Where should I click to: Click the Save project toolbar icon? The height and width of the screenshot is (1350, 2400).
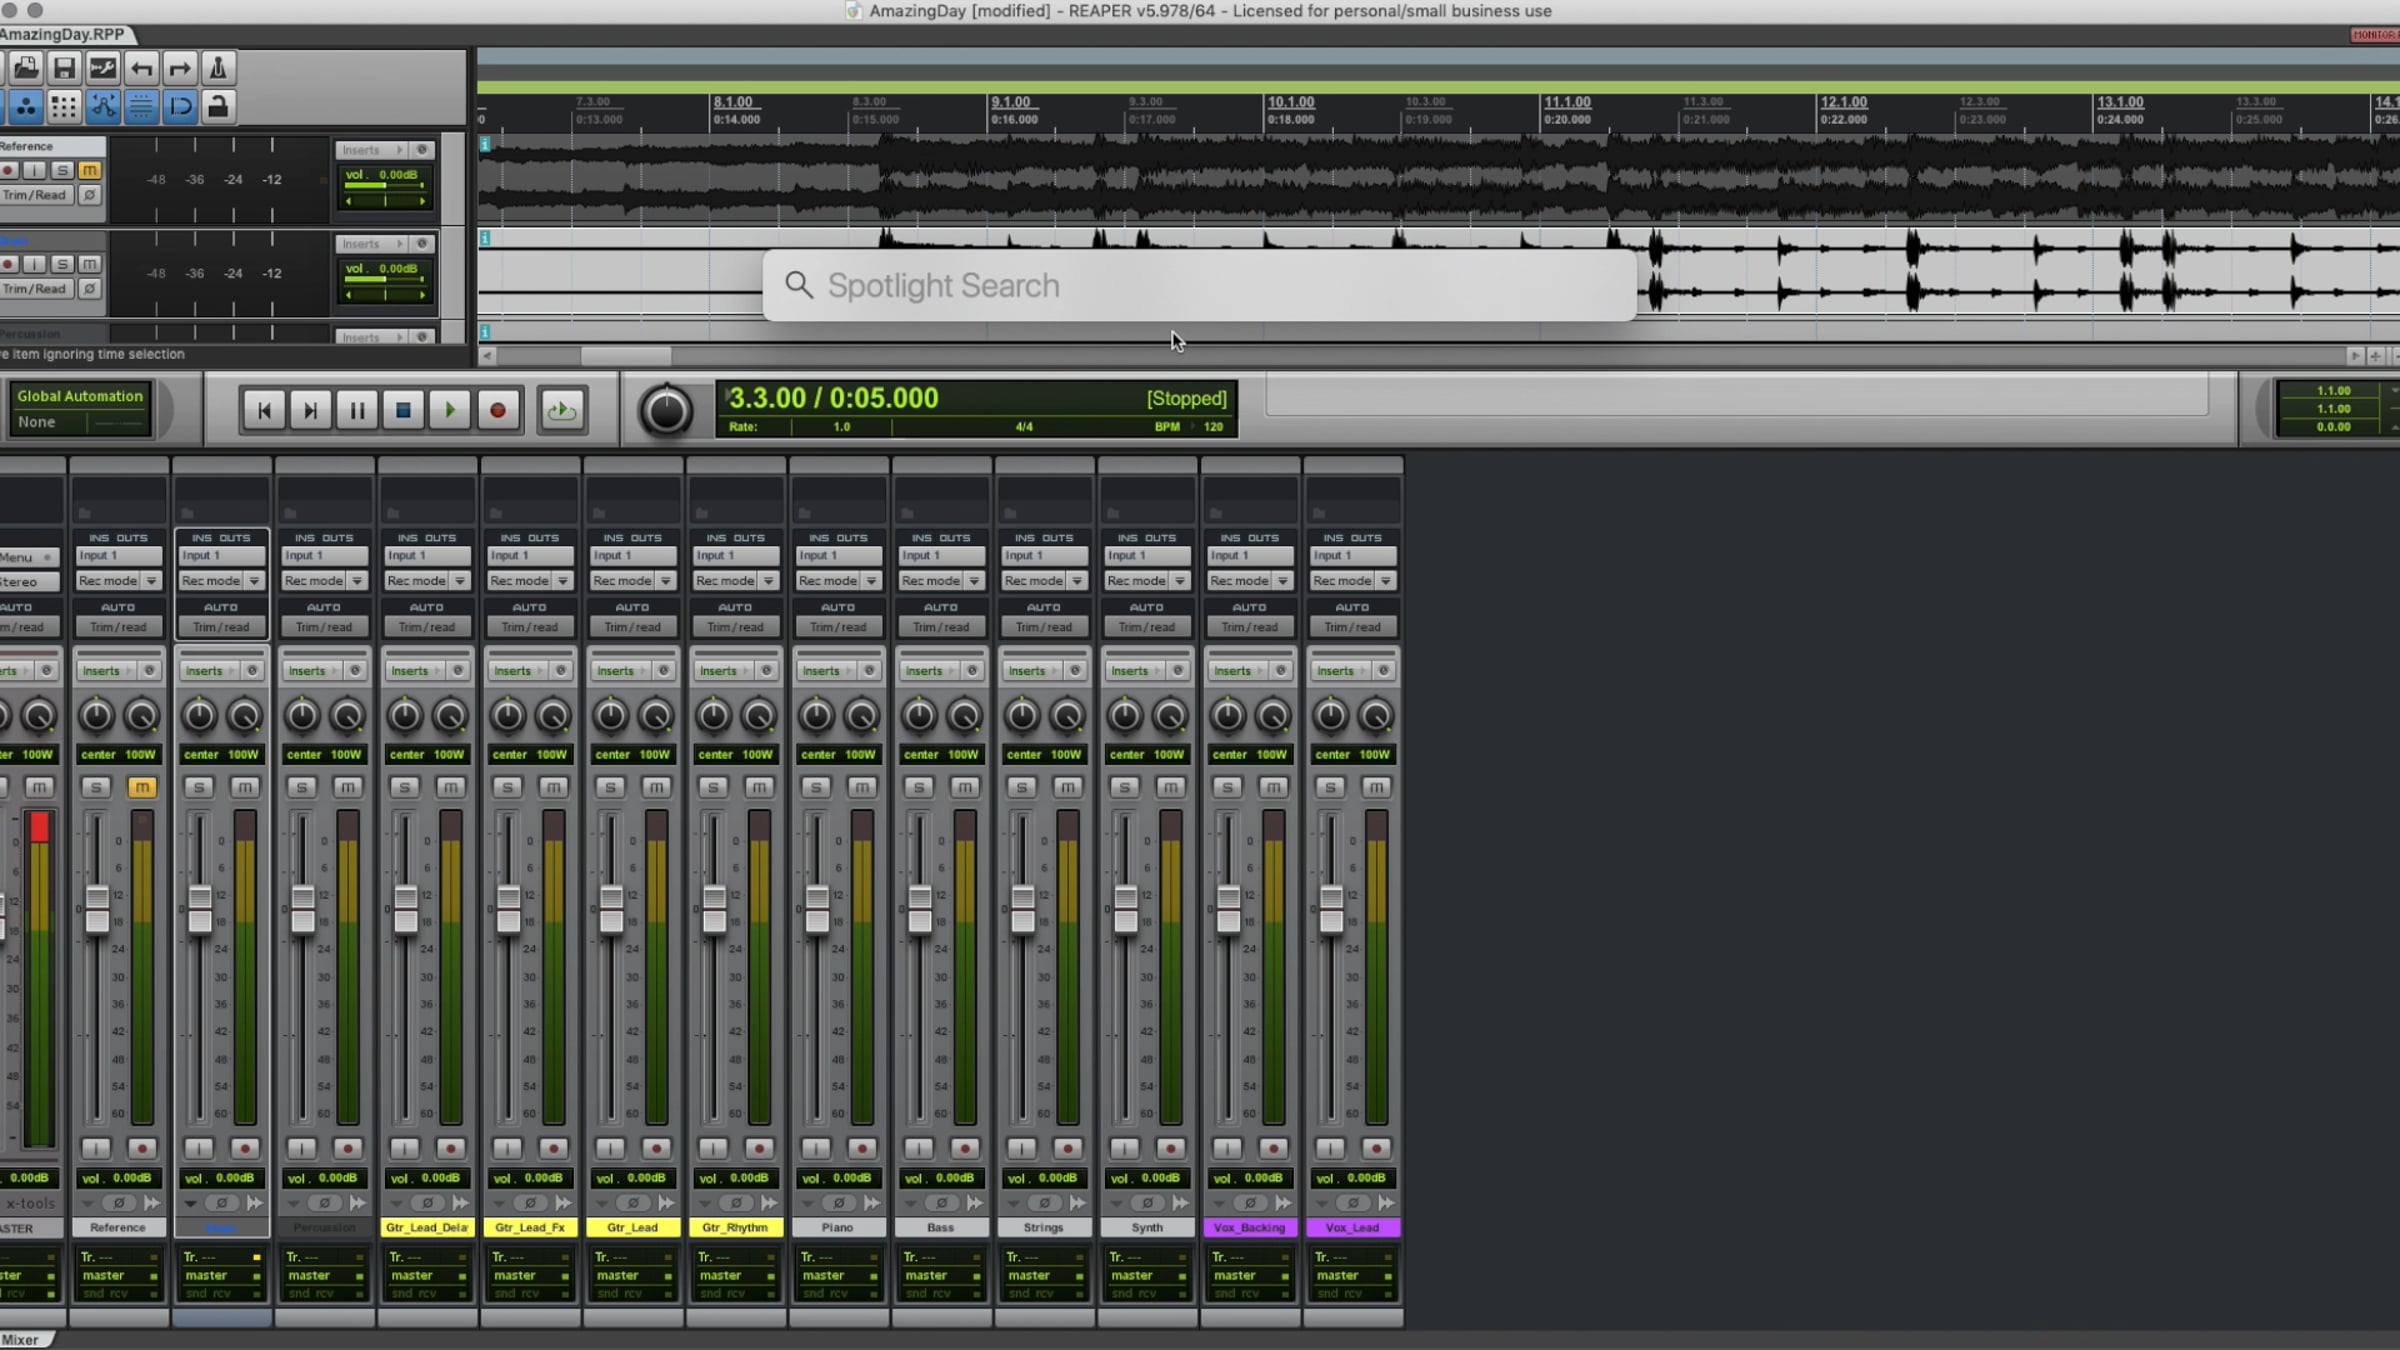click(x=64, y=68)
